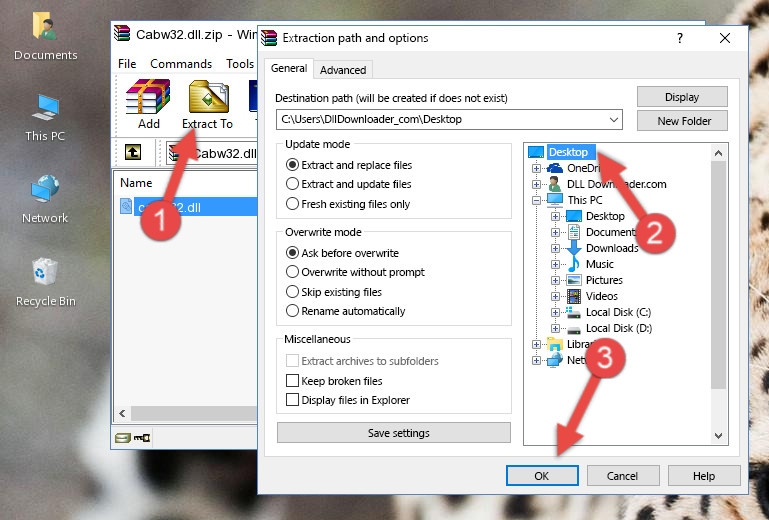Open the Destination path dropdown arrow
This screenshot has width=769, height=520.
pyautogui.click(x=614, y=120)
